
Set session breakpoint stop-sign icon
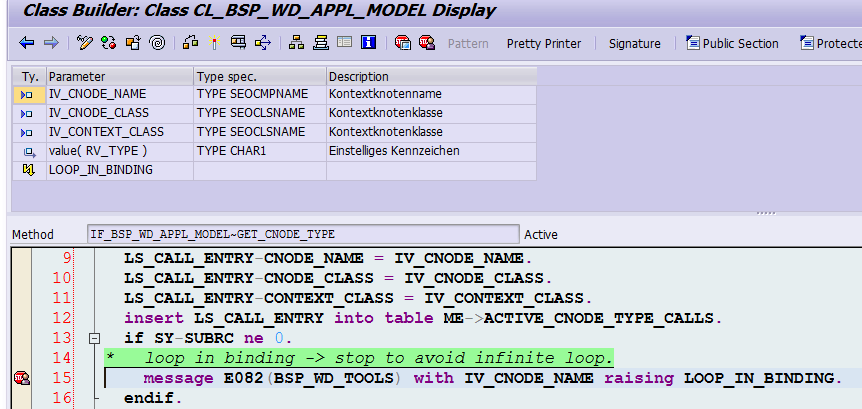click(403, 43)
